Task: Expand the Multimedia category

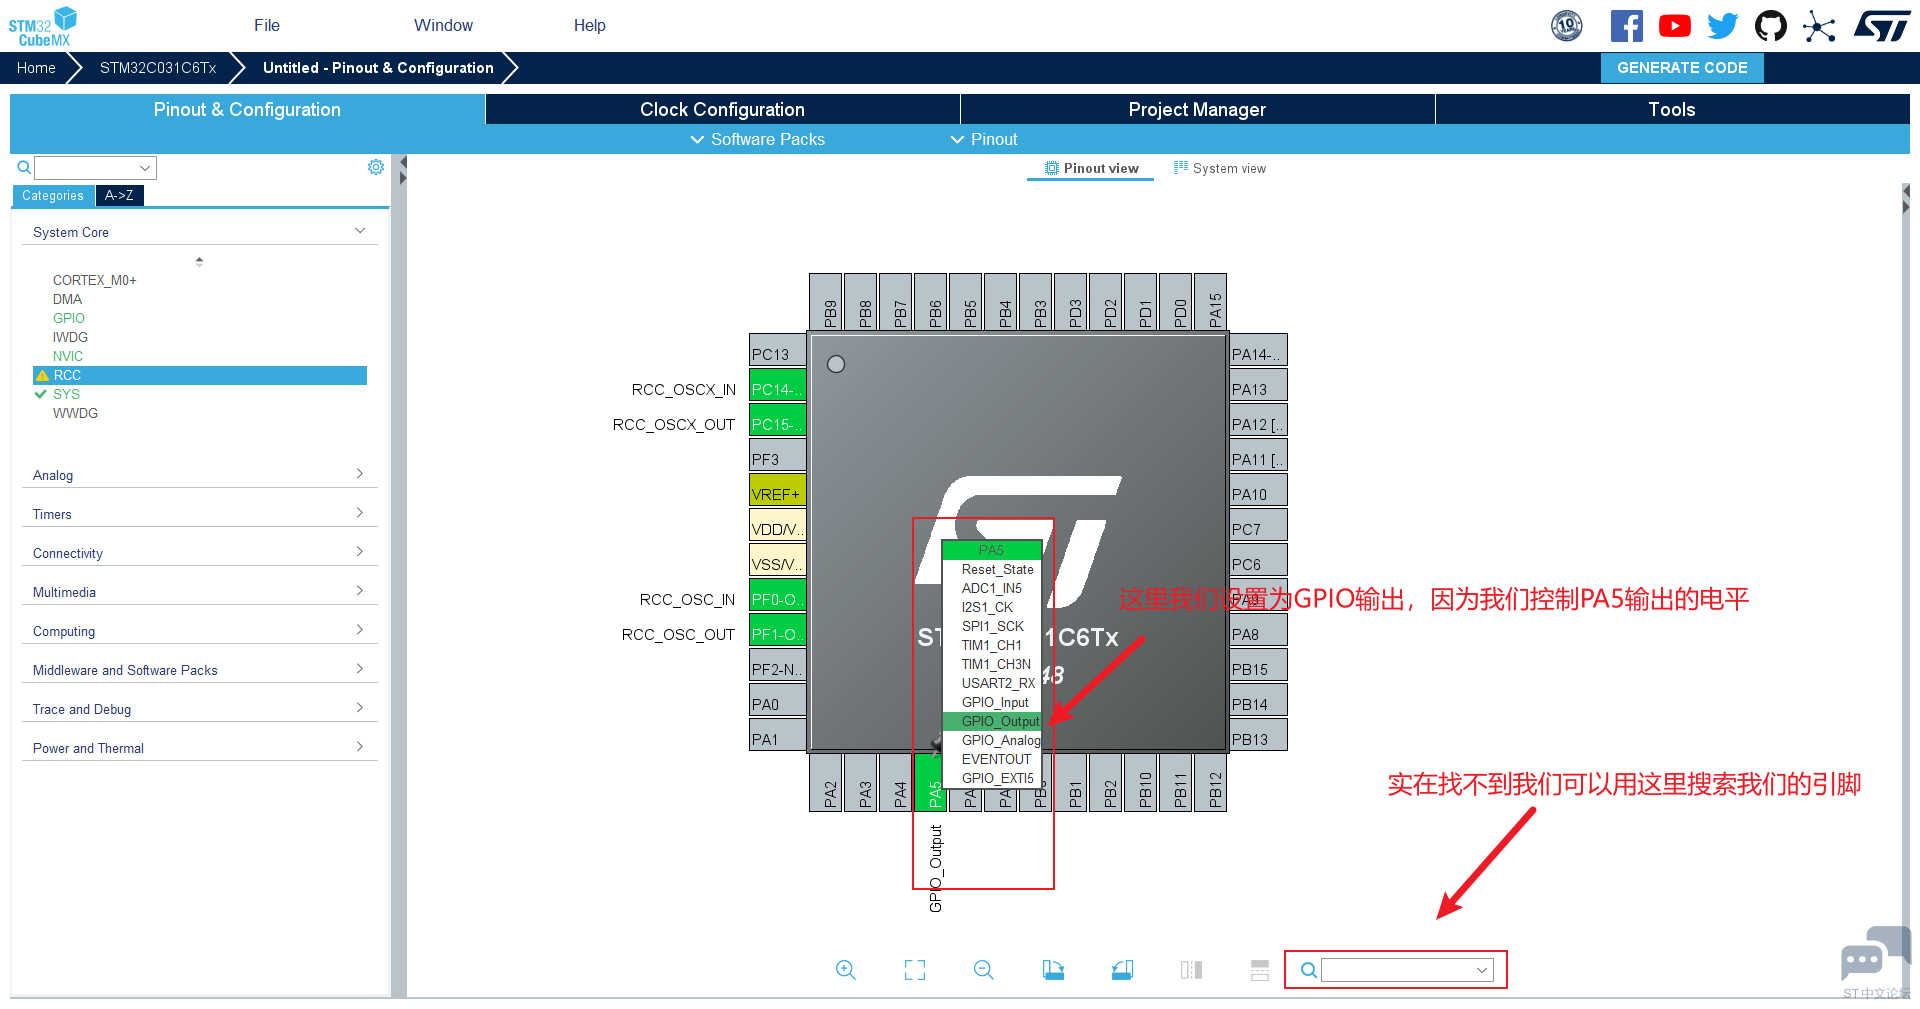Action: tap(360, 591)
